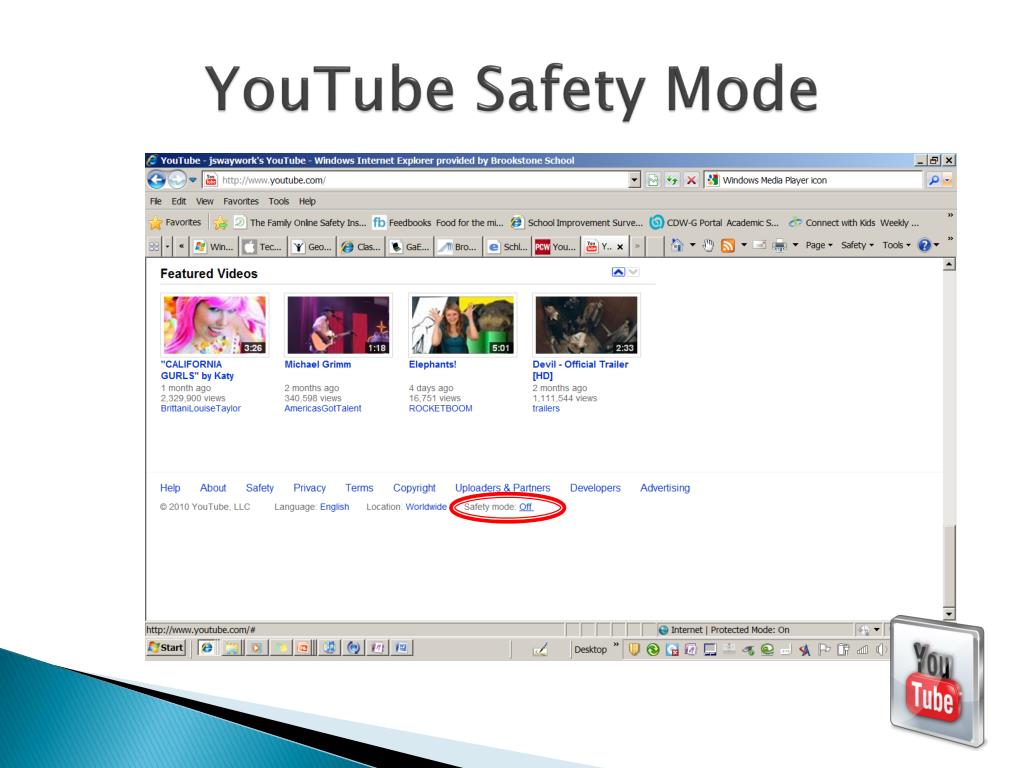Open the California Gurls video thumbnail
Screen dimensions: 1024x768
click(x=215, y=325)
